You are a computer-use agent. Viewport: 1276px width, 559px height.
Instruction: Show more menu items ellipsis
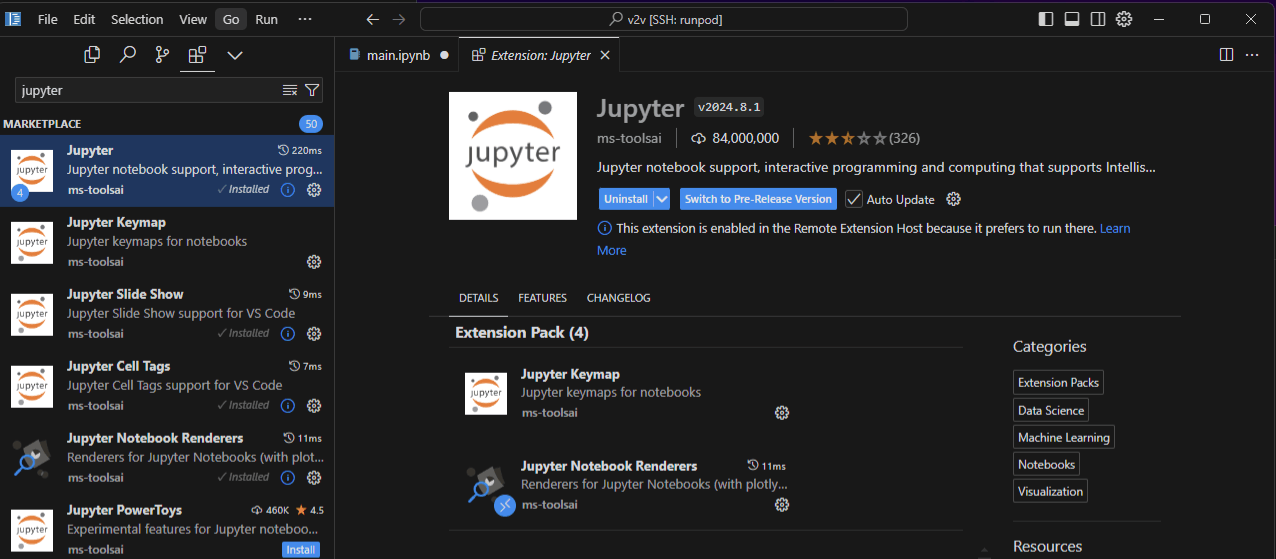pyautogui.click(x=305, y=19)
